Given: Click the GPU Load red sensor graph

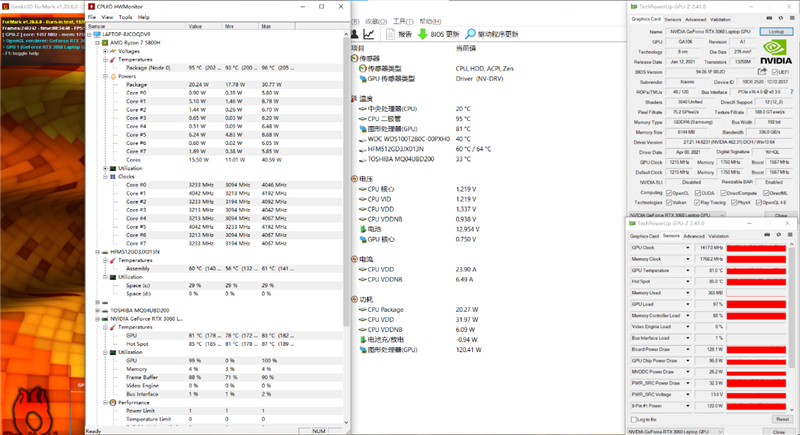Looking at the screenshot, I should [756, 304].
